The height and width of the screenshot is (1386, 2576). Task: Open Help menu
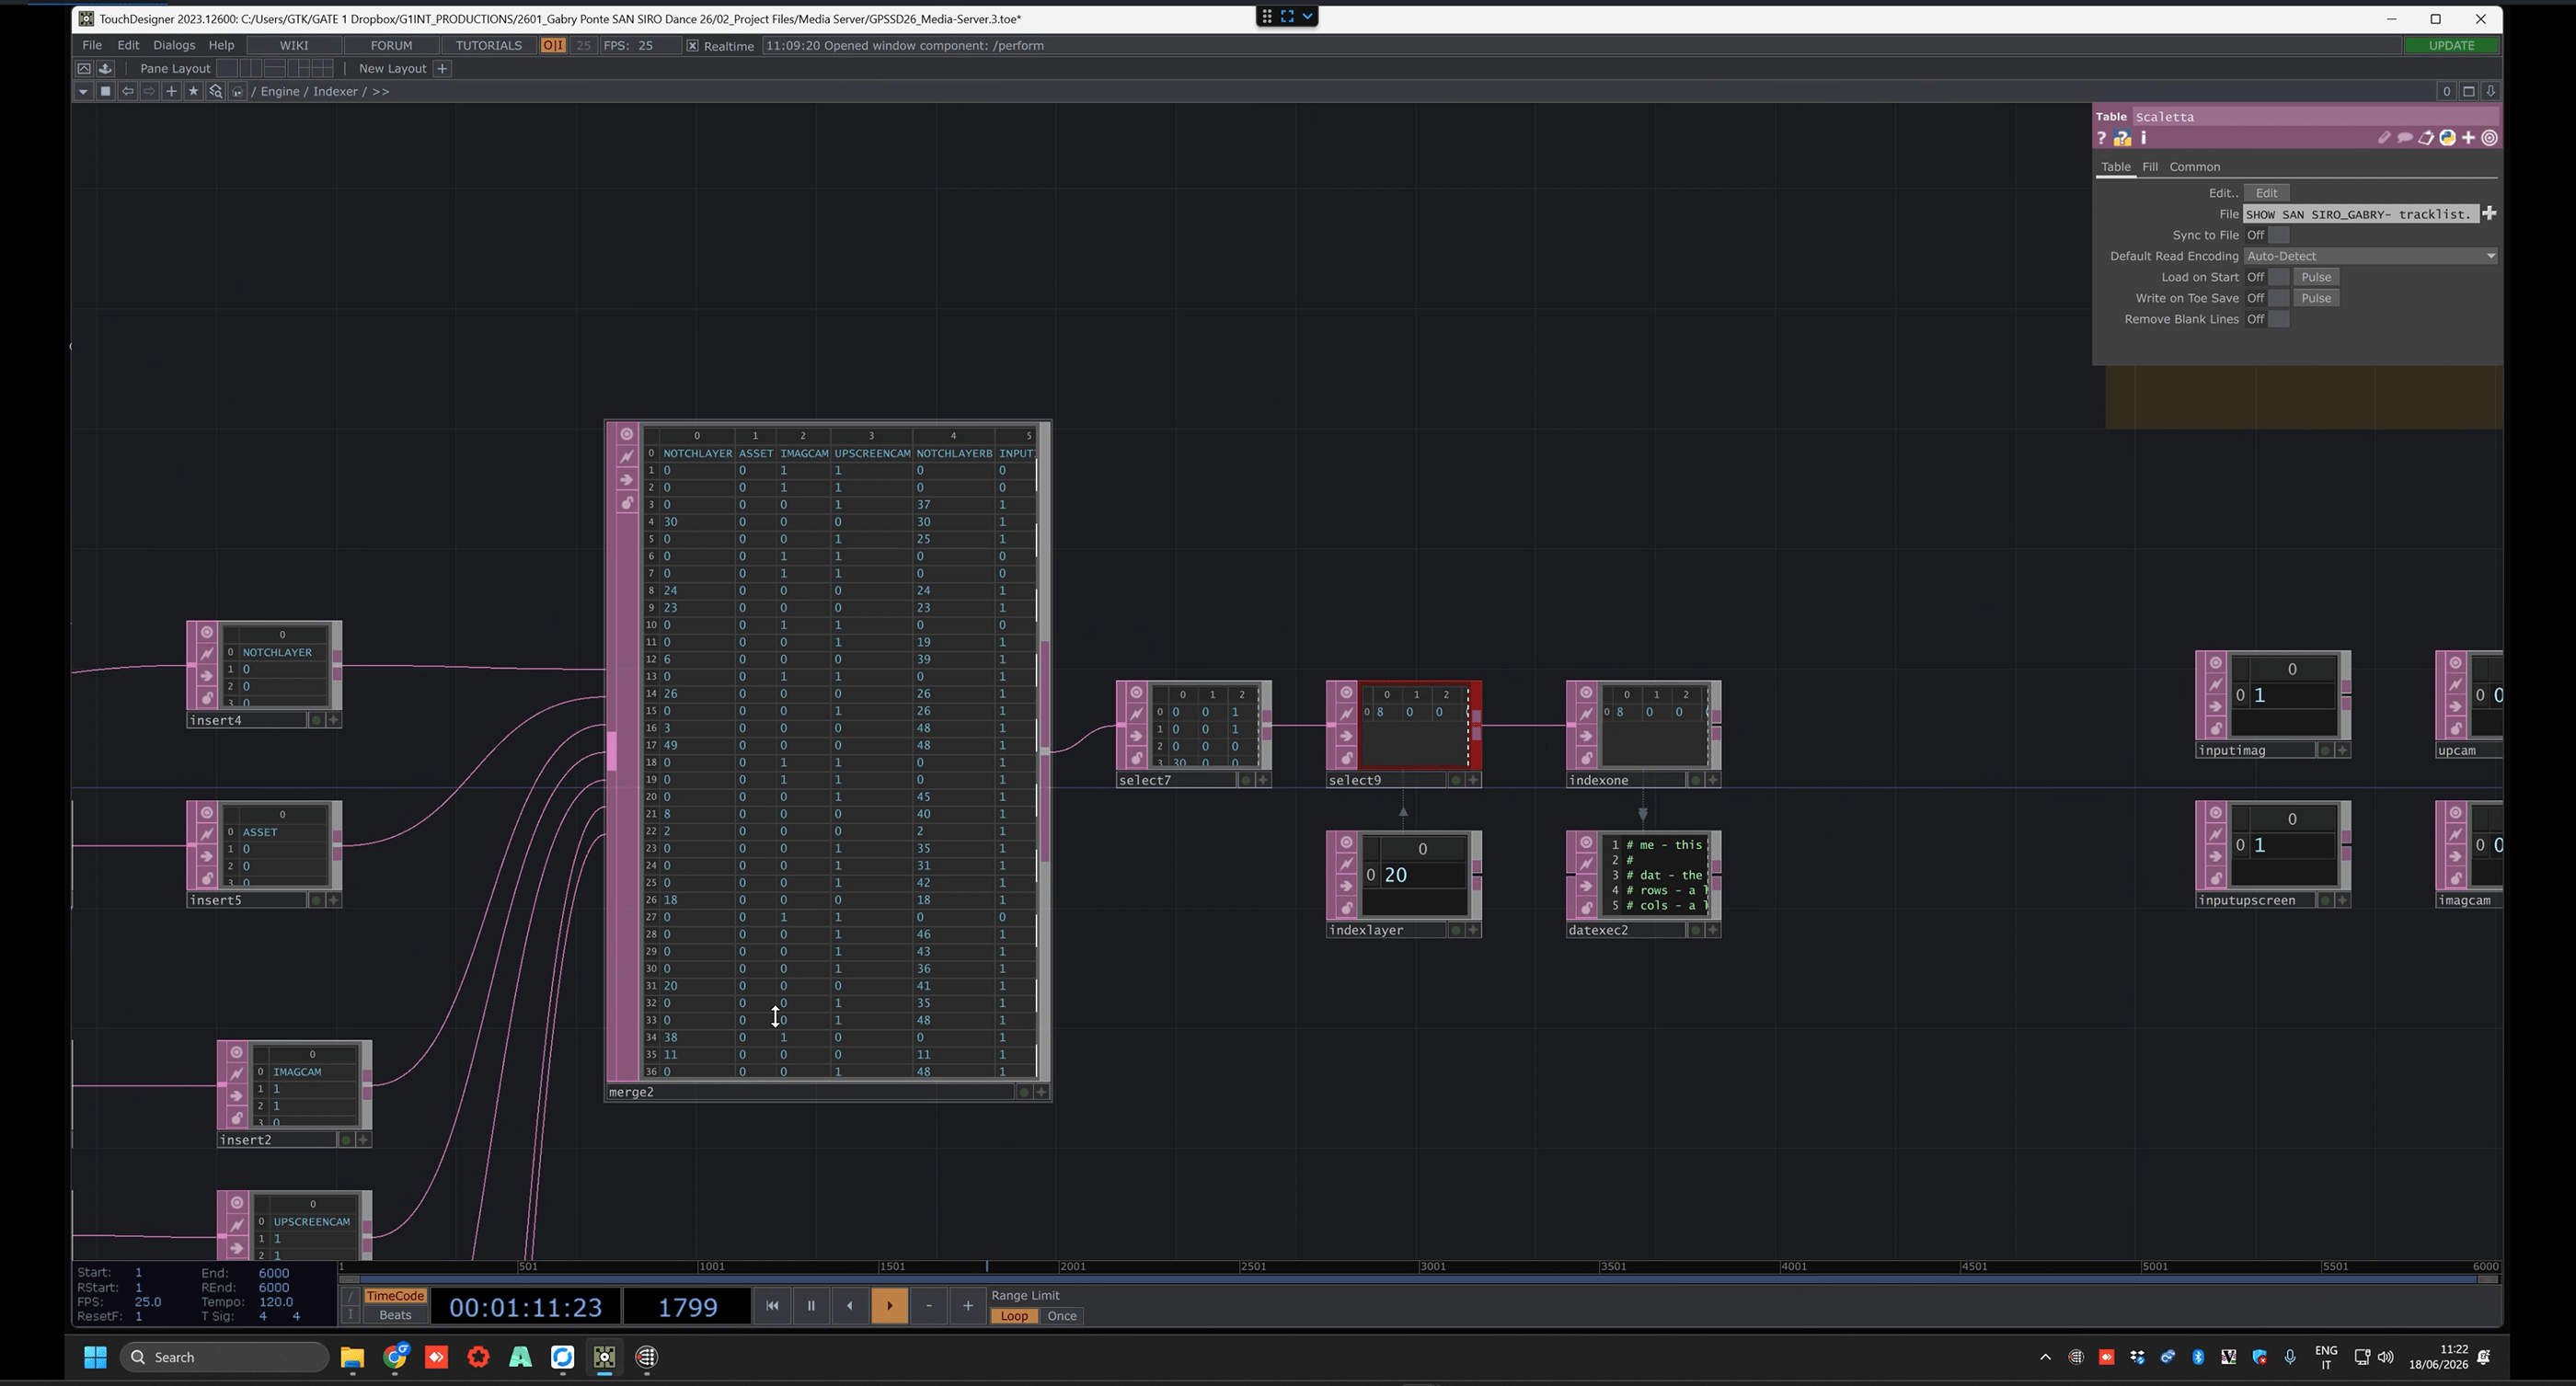pyautogui.click(x=221, y=45)
